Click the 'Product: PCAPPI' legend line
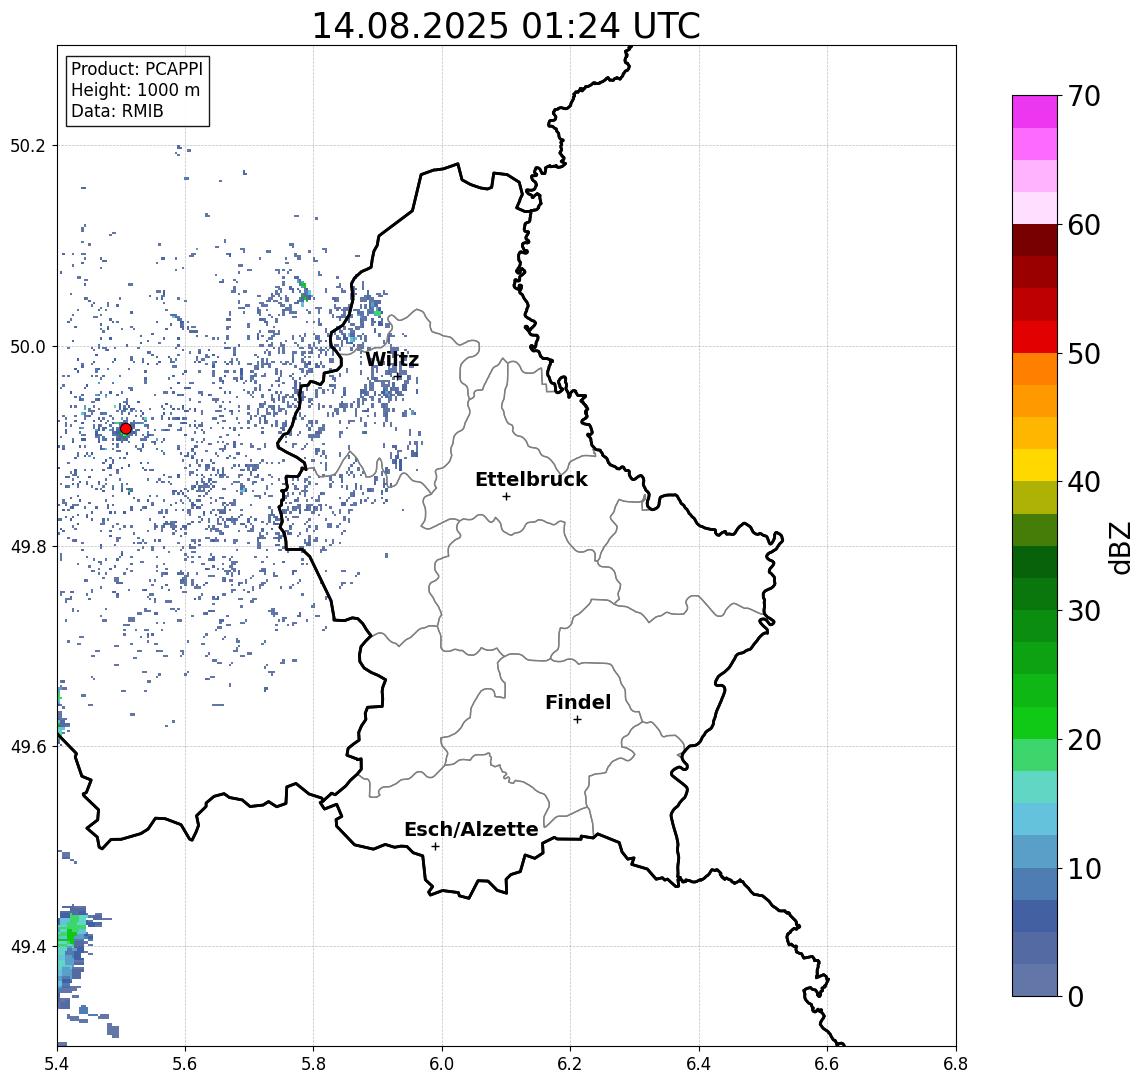The height and width of the screenshot is (1084, 1145). coord(137,69)
